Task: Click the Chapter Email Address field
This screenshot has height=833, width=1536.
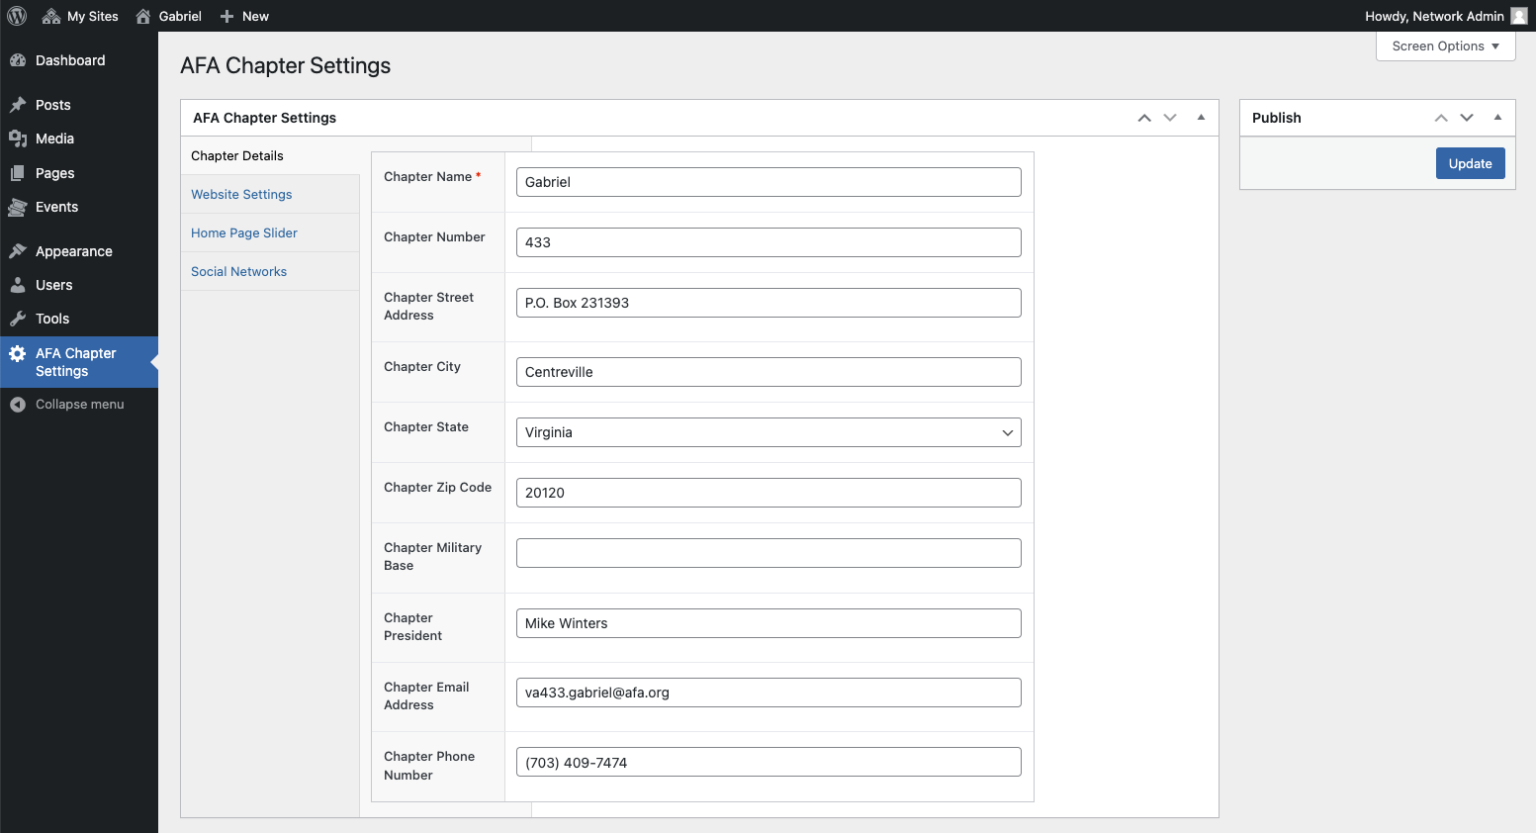Action: pyautogui.click(x=769, y=692)
